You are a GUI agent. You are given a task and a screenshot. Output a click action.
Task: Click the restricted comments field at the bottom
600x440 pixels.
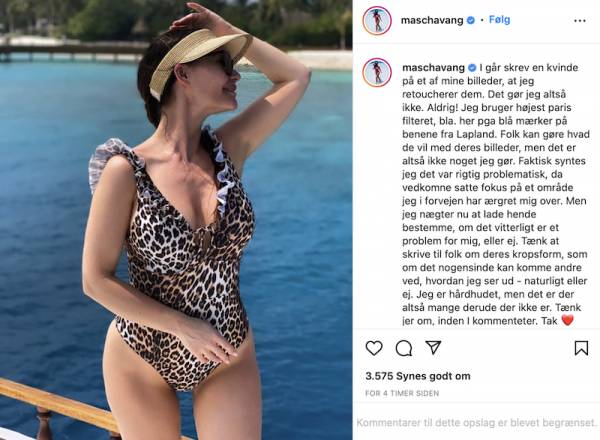tap(476, 423)
